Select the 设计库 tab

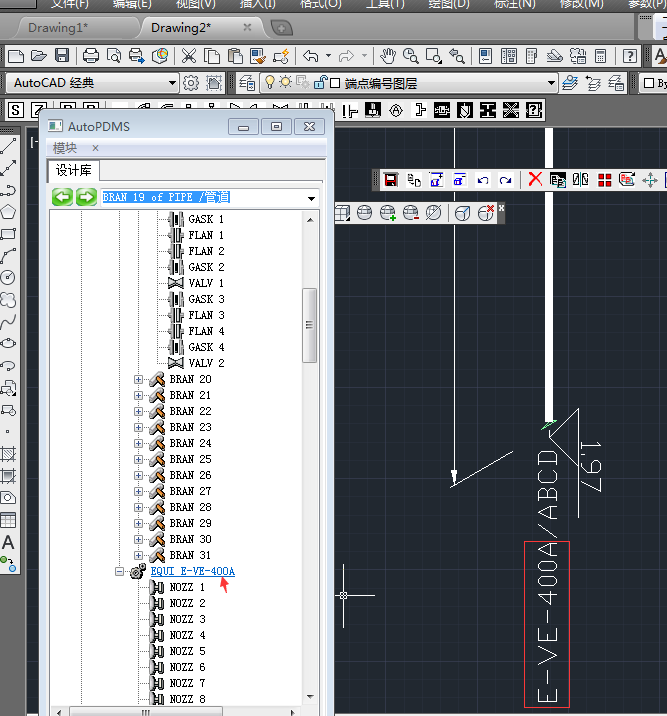pos(75,170)
